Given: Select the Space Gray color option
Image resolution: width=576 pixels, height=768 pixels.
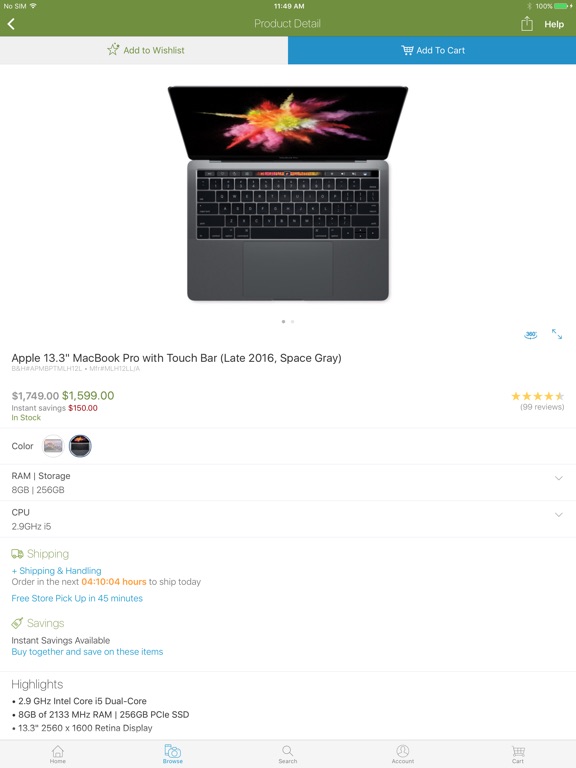Looking at the screenshot, I should click(80, 446).
